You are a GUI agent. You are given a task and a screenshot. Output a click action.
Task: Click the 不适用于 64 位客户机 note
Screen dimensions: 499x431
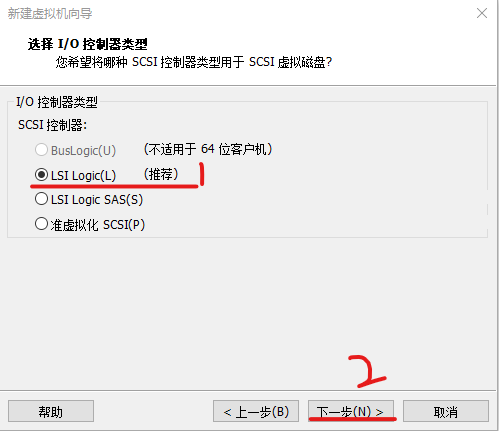(x=208, y=149)
